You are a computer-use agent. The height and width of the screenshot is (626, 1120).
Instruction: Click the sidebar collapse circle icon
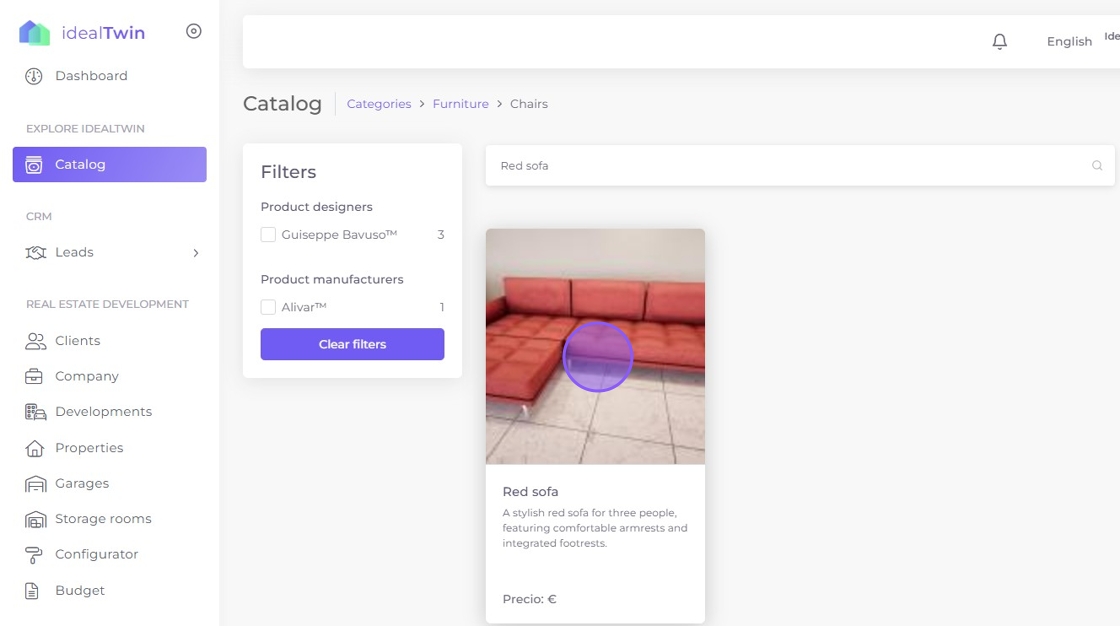tap(194, 31)
